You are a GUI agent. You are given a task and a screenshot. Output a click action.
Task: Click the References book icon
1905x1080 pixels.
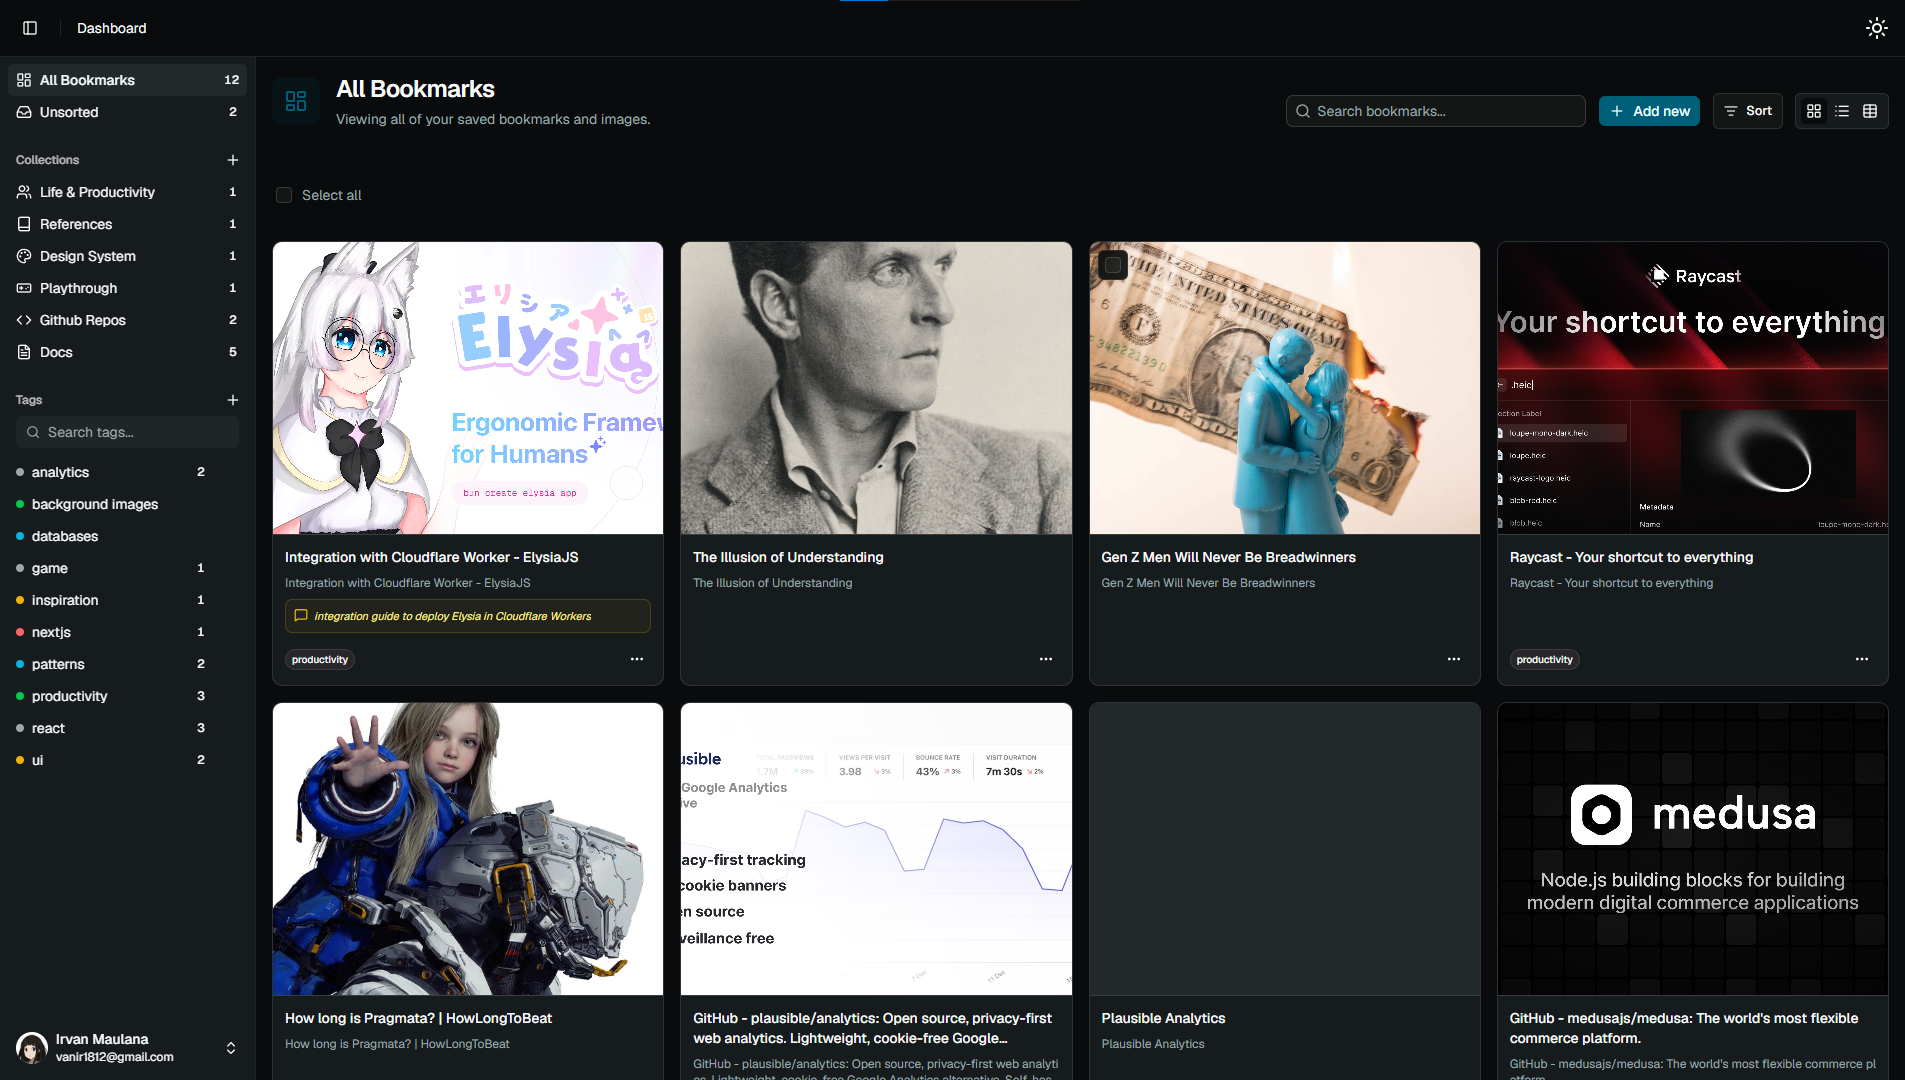click(24, 224)
